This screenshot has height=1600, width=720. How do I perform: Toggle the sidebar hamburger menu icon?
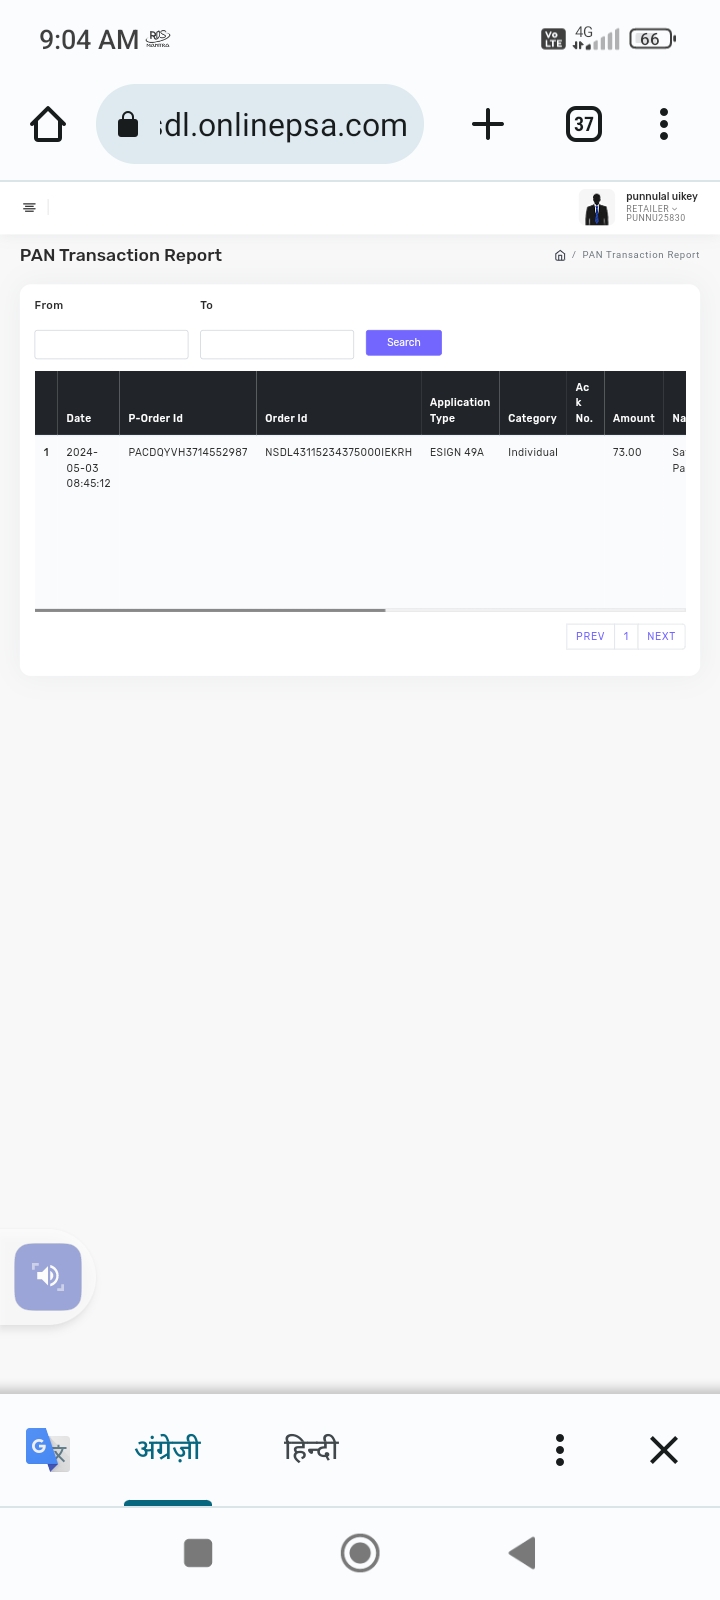[29, 208]
